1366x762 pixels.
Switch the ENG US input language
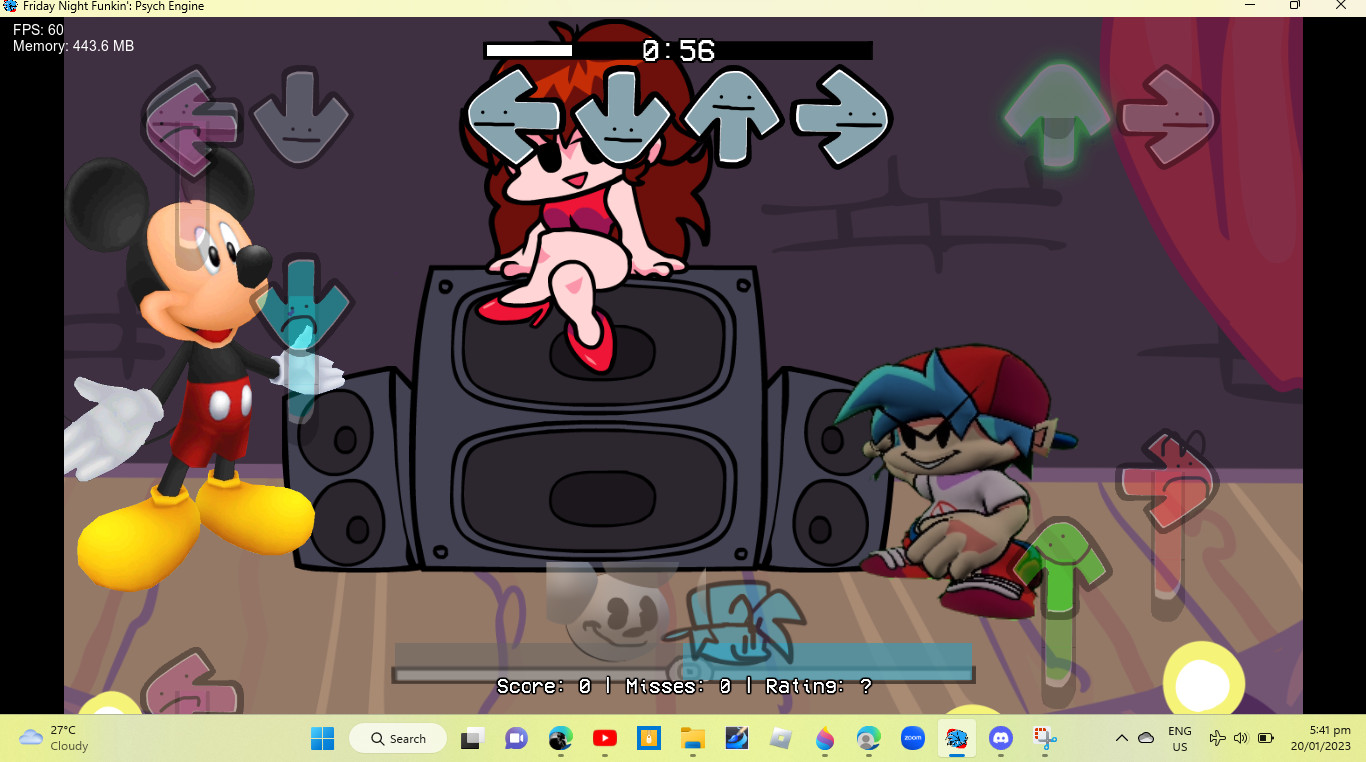point(1180,739)
